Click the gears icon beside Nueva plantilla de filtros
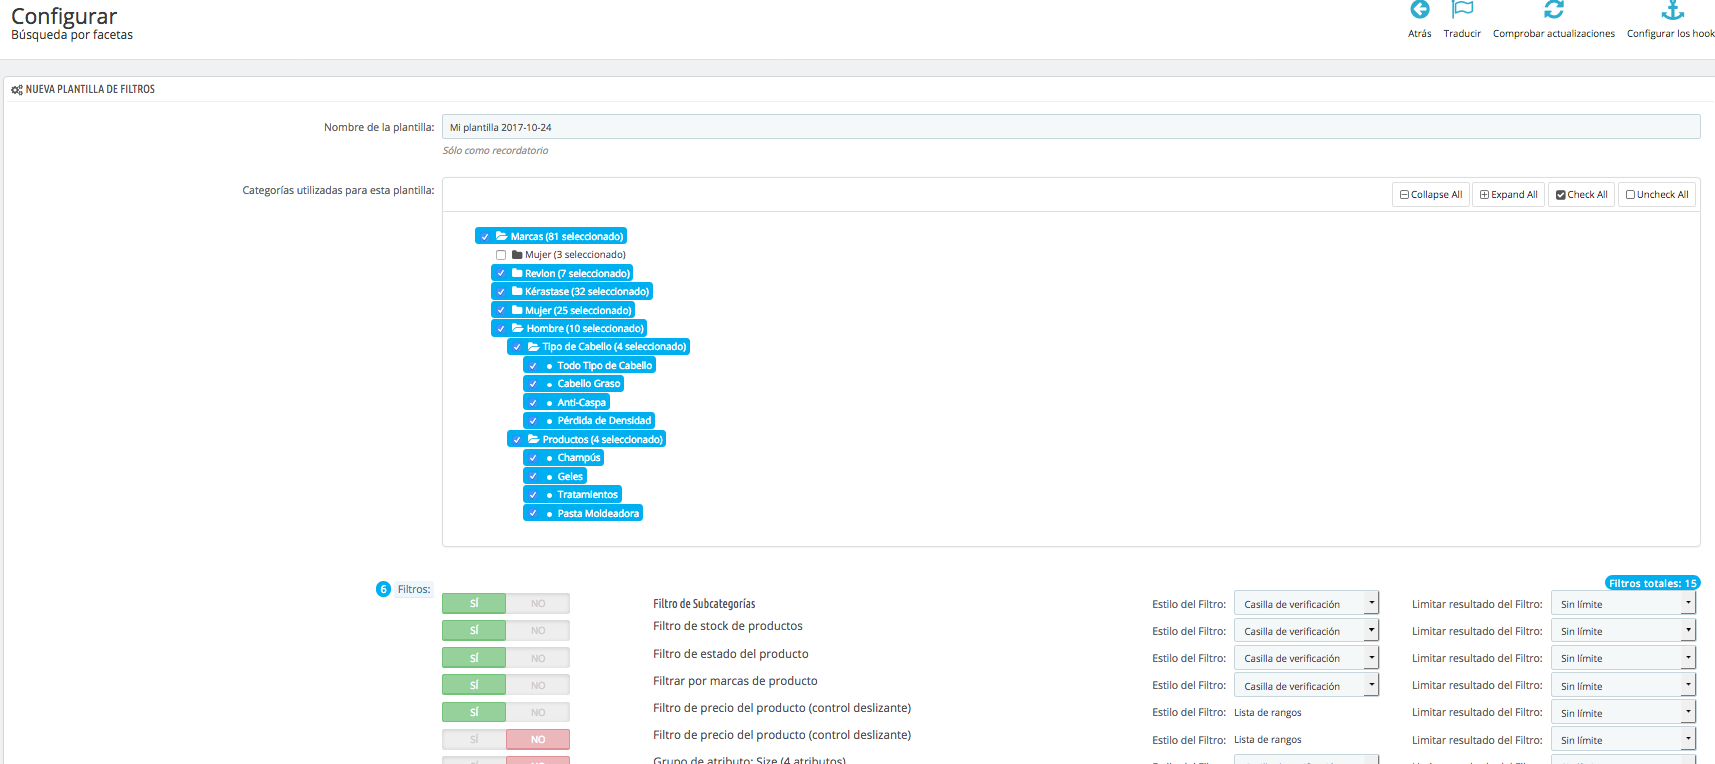1715x764 pixels. 17,90
